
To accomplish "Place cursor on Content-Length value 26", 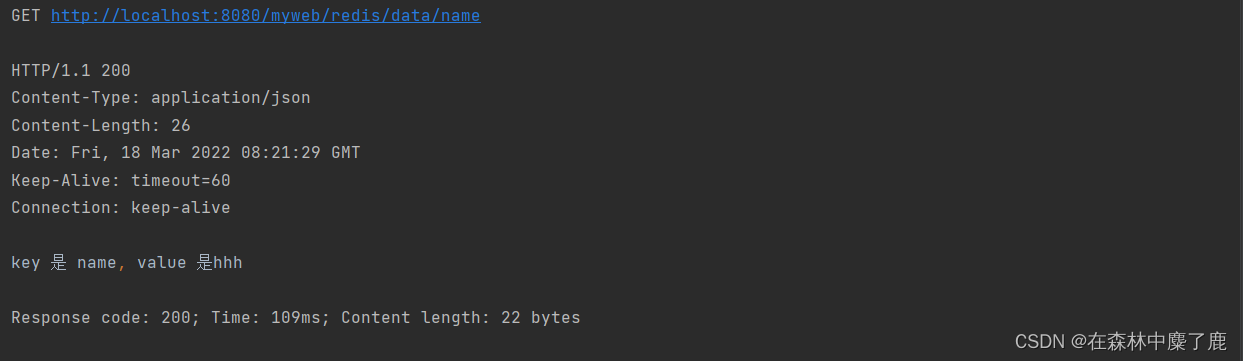I will pos(181,126).
